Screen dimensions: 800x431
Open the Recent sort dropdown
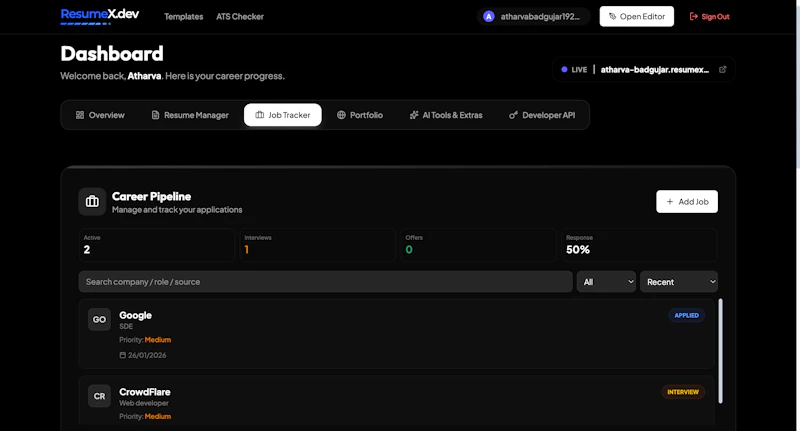click(679, 282)
